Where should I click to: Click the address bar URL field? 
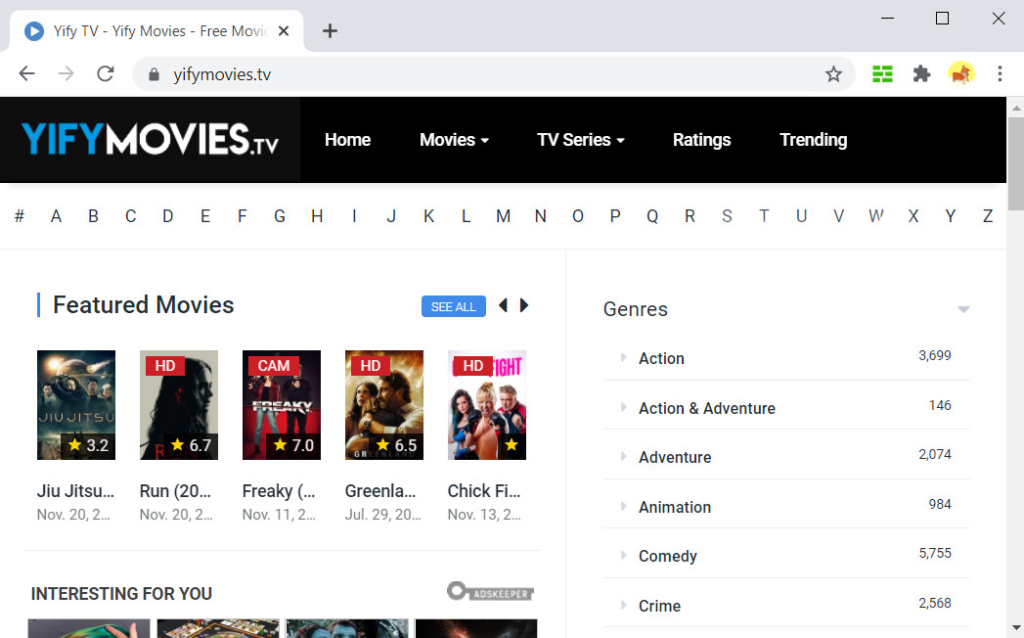[480, 74]
